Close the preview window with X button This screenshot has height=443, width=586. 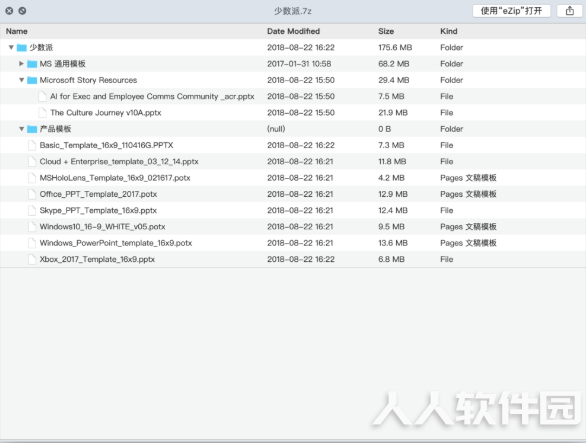[9, 11]
